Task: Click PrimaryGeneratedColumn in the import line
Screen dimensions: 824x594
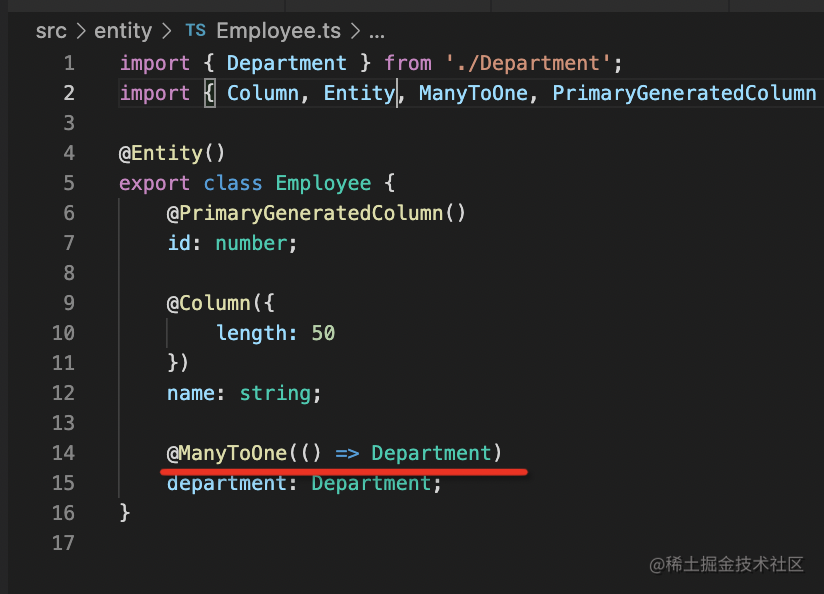Action: (x=684, y=93)
